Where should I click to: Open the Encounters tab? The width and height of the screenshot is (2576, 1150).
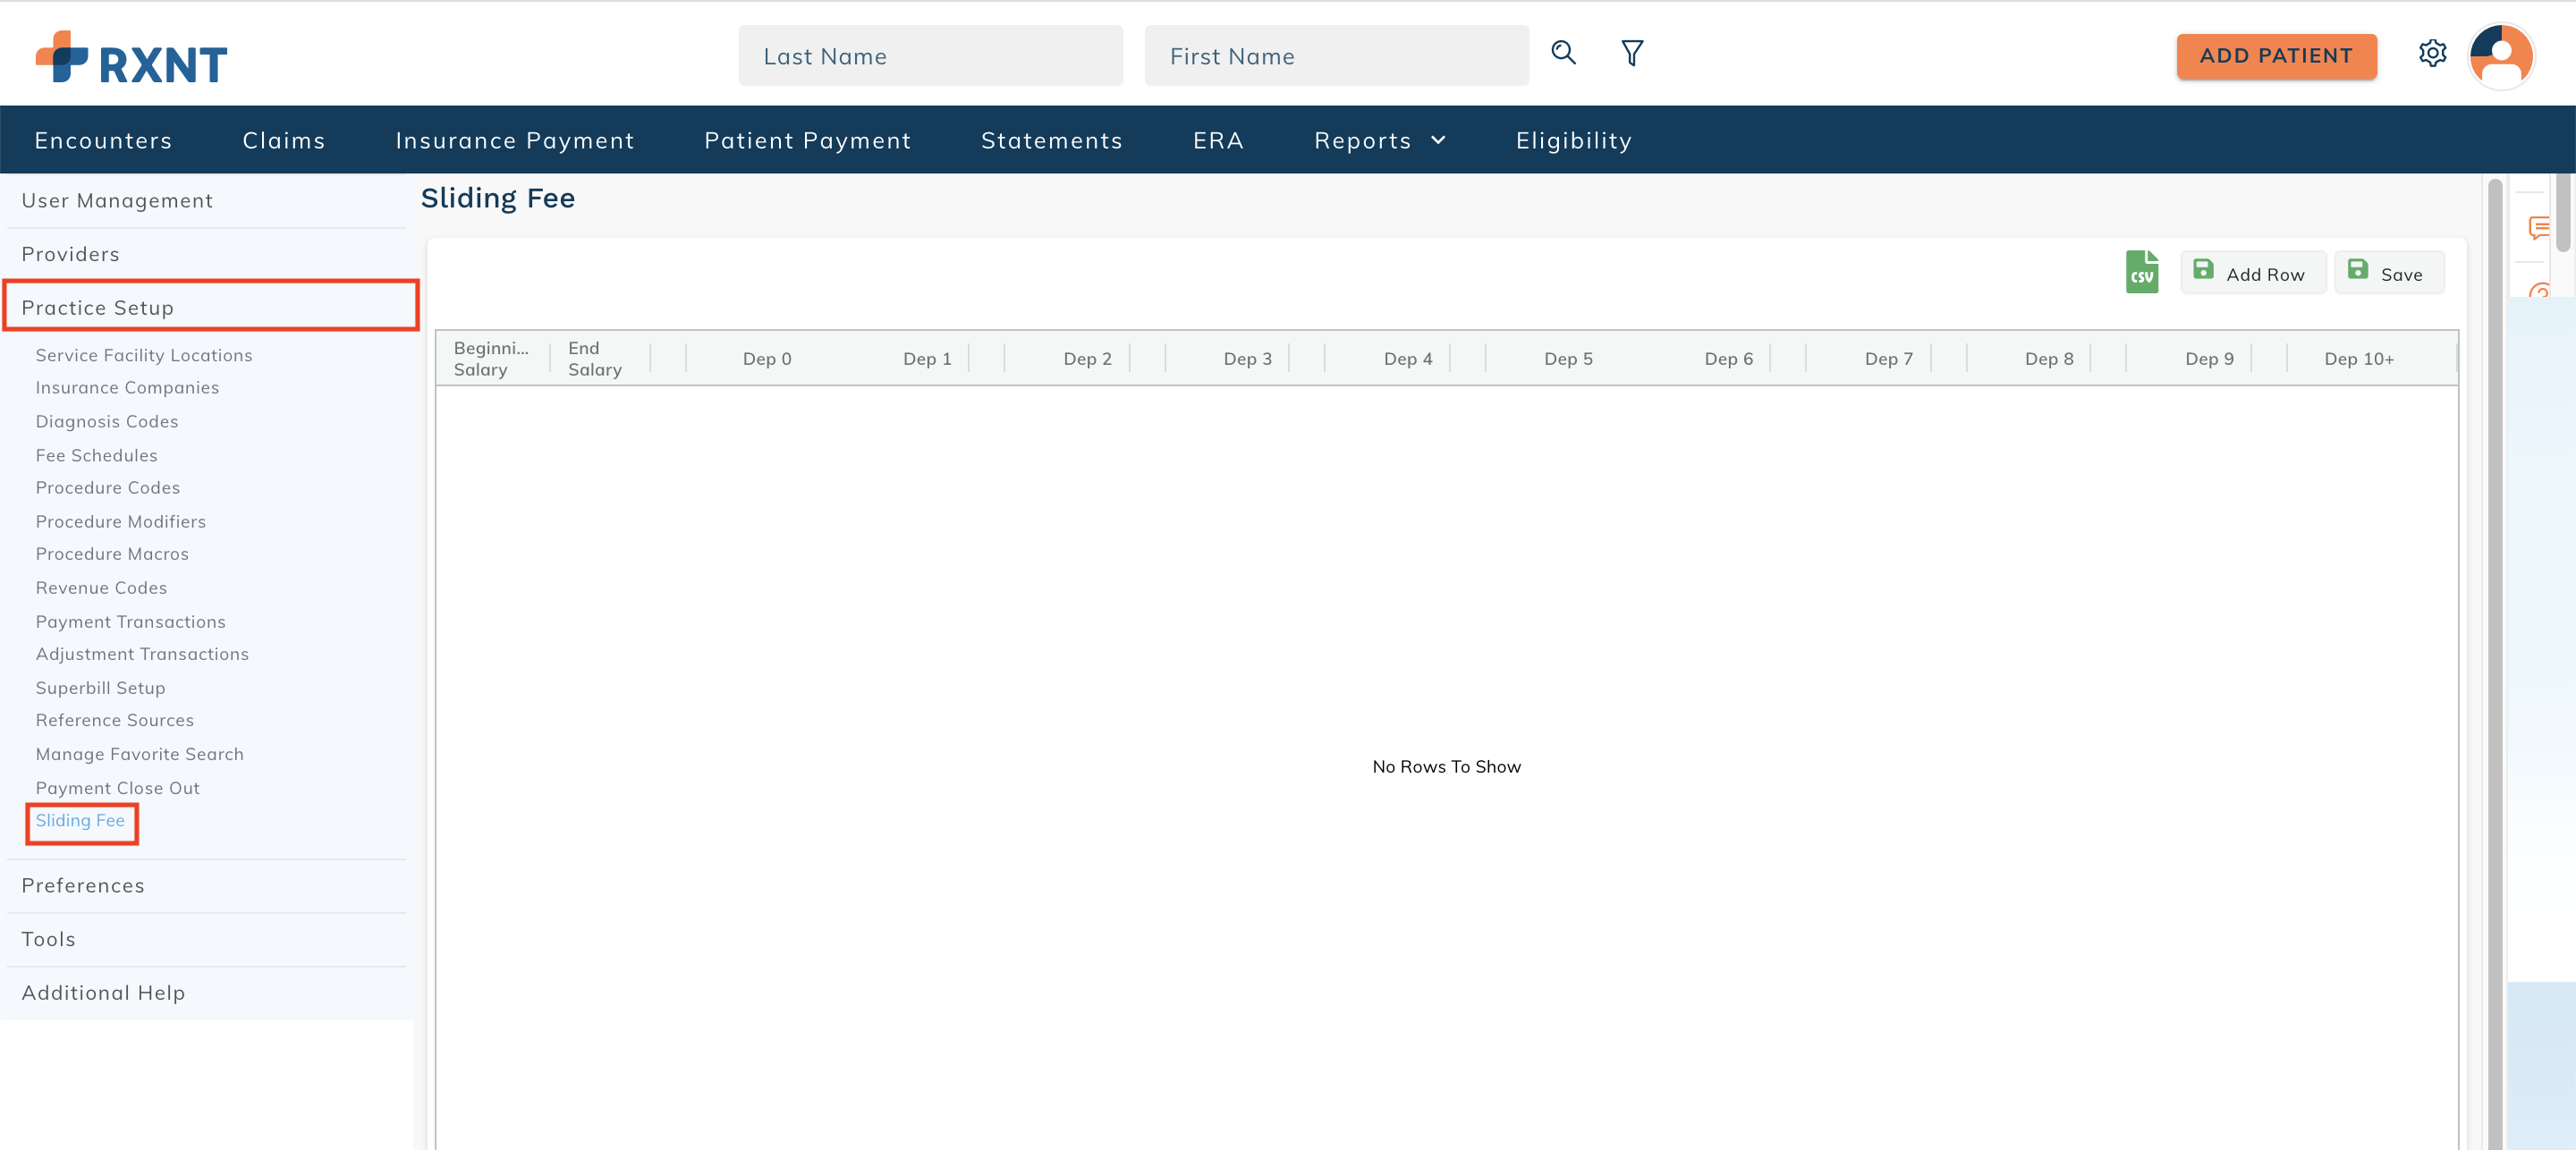click(103, 140)
